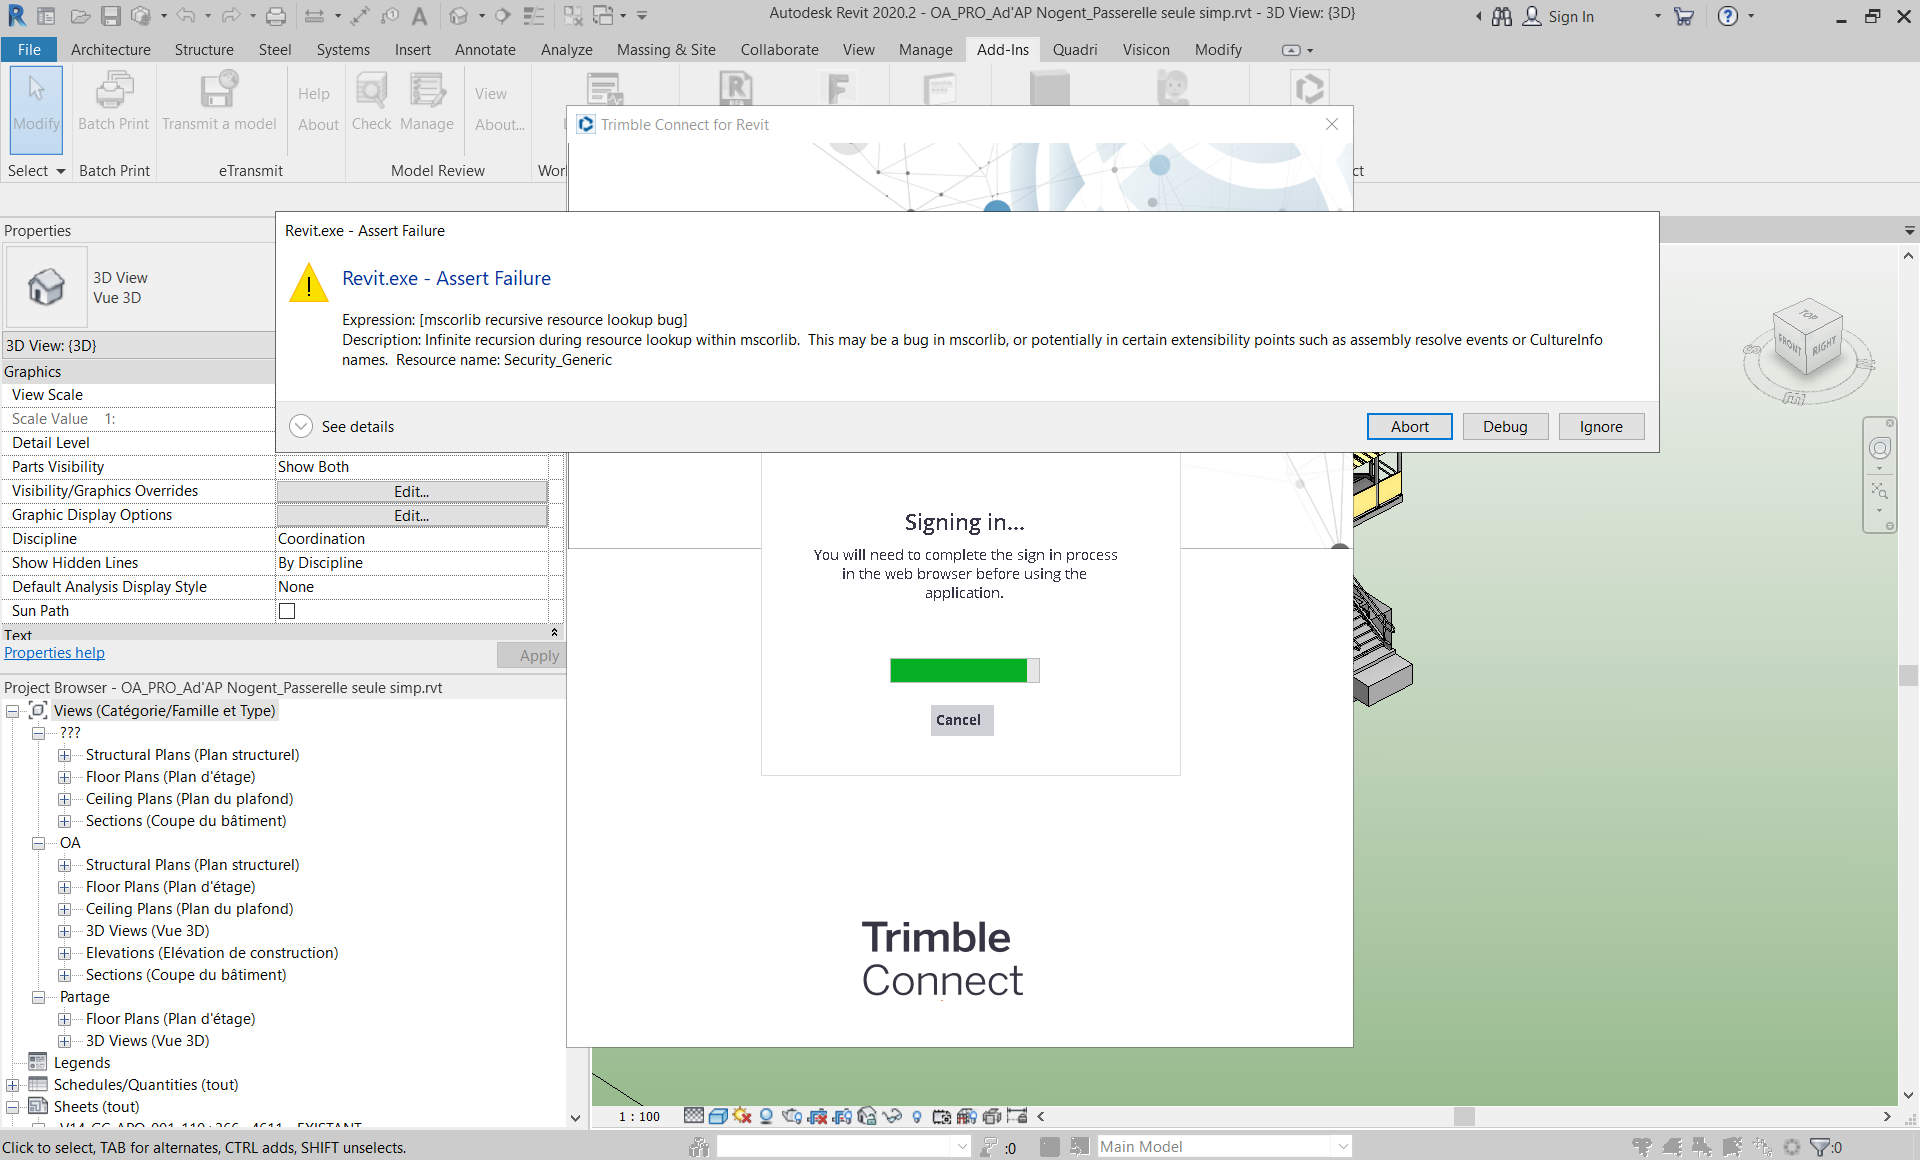
Task: Select the Measure tool in quick access toolbar
Action: (314, 15)
